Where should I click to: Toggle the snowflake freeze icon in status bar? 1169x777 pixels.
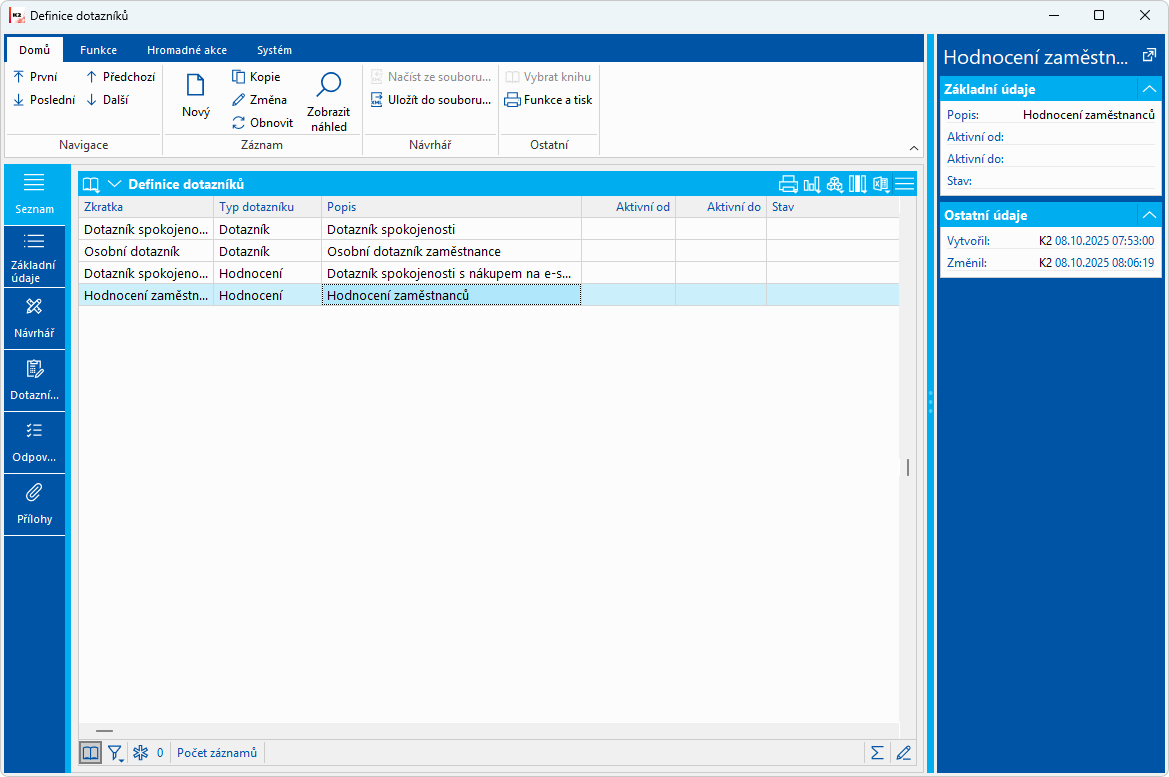pos(140,753)
